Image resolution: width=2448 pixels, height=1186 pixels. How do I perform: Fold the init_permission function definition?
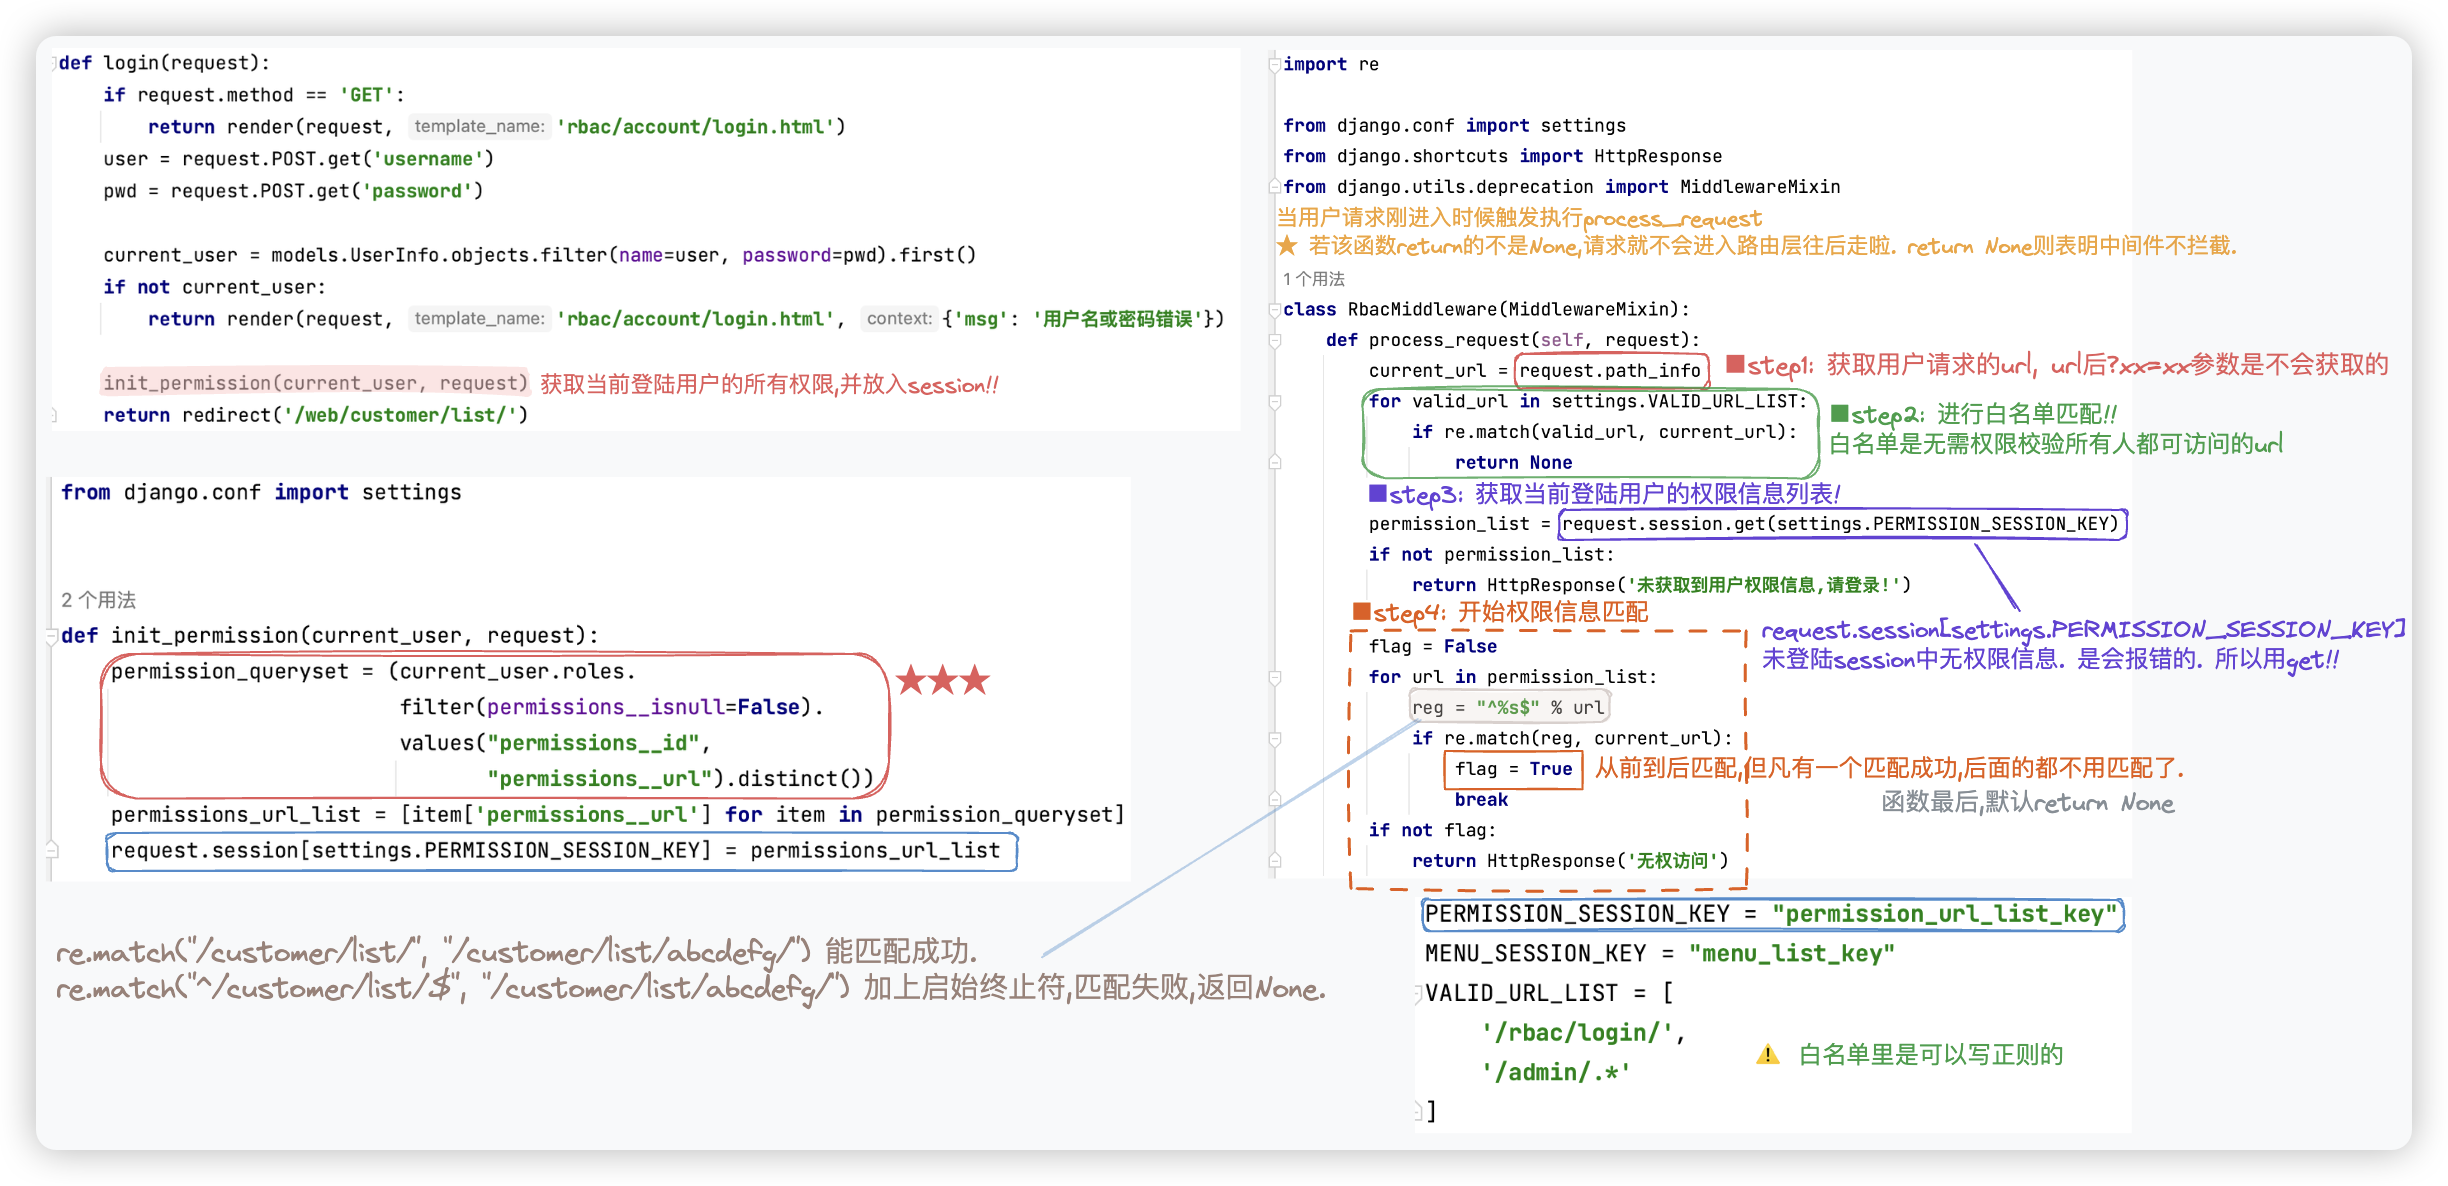point(52,636)
